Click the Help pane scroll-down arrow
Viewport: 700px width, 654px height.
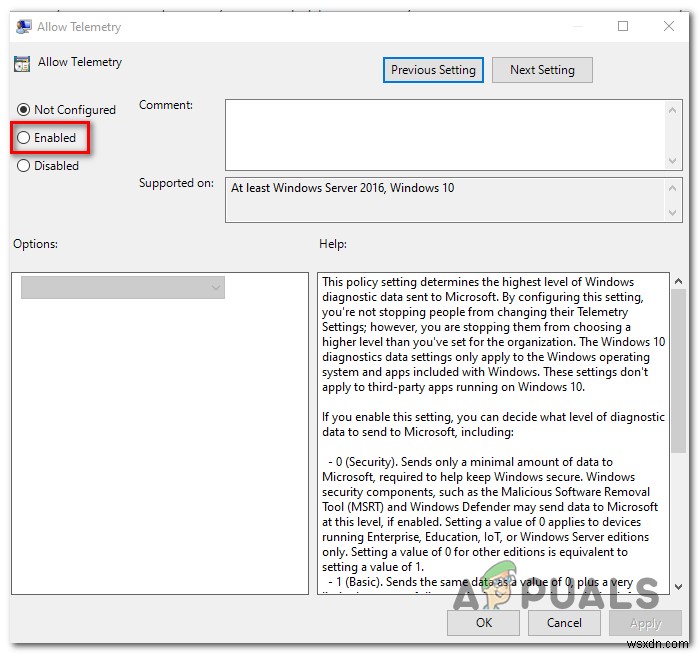(679, 587)
